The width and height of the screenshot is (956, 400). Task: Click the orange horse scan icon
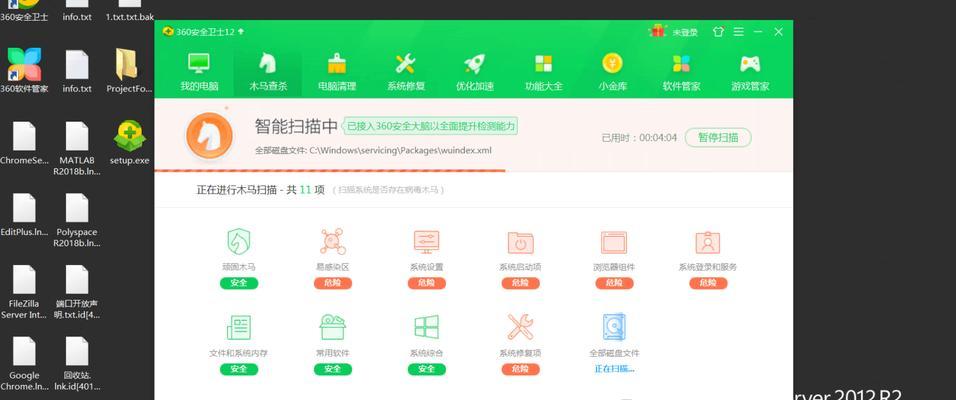209,135
